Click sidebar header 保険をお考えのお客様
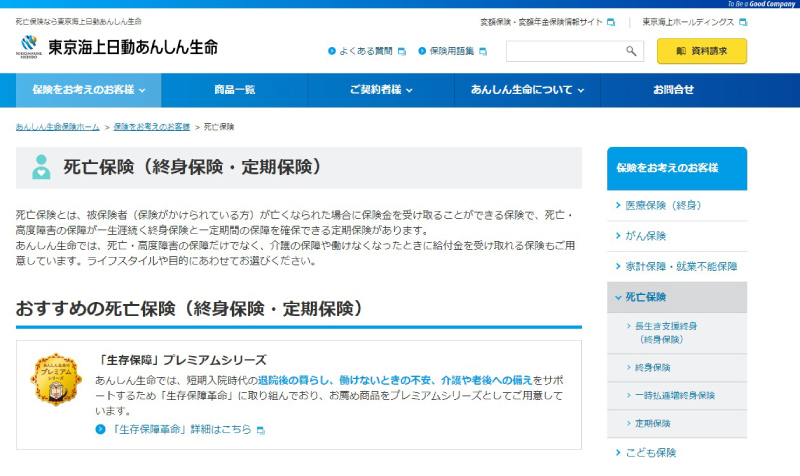Viewport: 800px width, 476px height. [x=677, y=168]
